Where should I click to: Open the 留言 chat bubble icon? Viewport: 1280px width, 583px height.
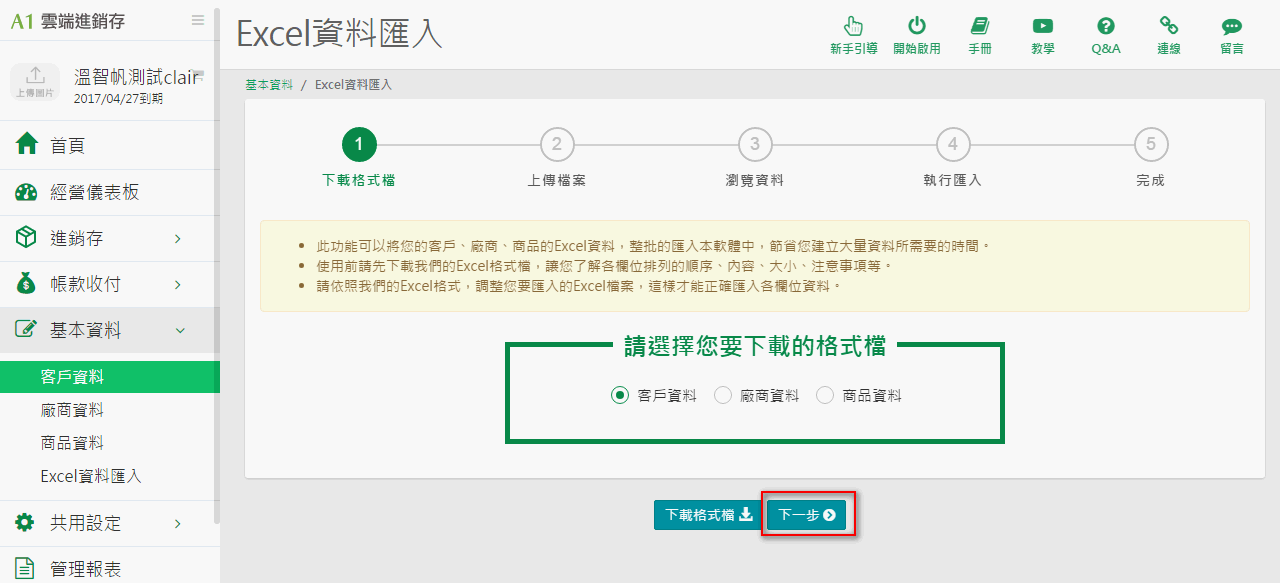coord(1232,26)
